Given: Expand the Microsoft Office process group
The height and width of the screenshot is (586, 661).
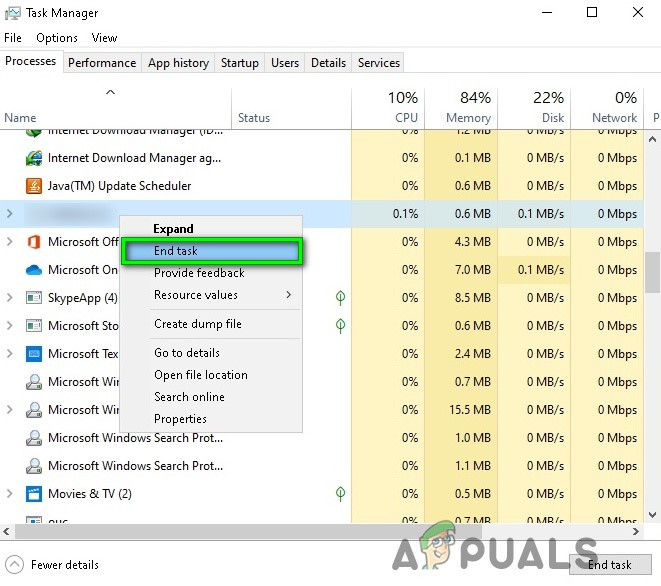Looking at the screenshot, I should pyautogui.click(x=10, y=242).
